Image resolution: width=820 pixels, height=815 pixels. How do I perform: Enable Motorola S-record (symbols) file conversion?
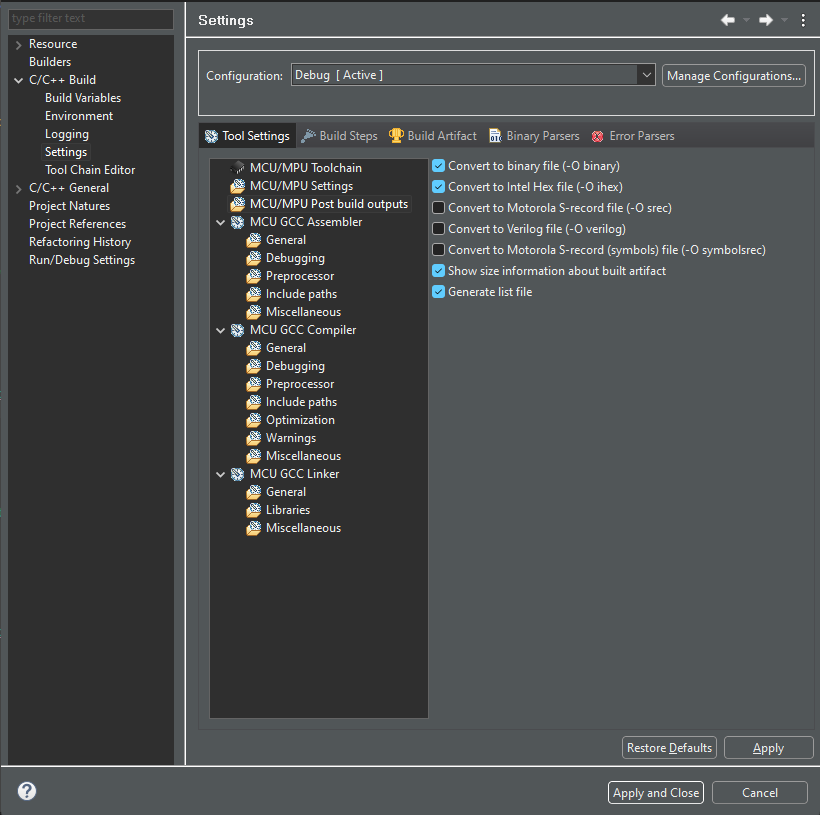pos(438,250)
